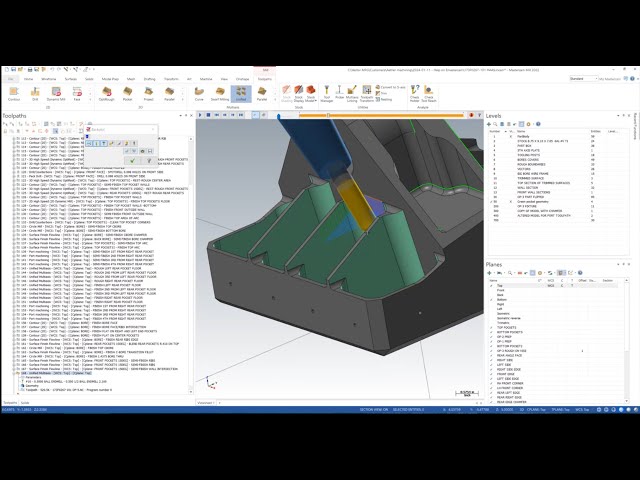Choose the Face toolpath icon

(77, 93)
